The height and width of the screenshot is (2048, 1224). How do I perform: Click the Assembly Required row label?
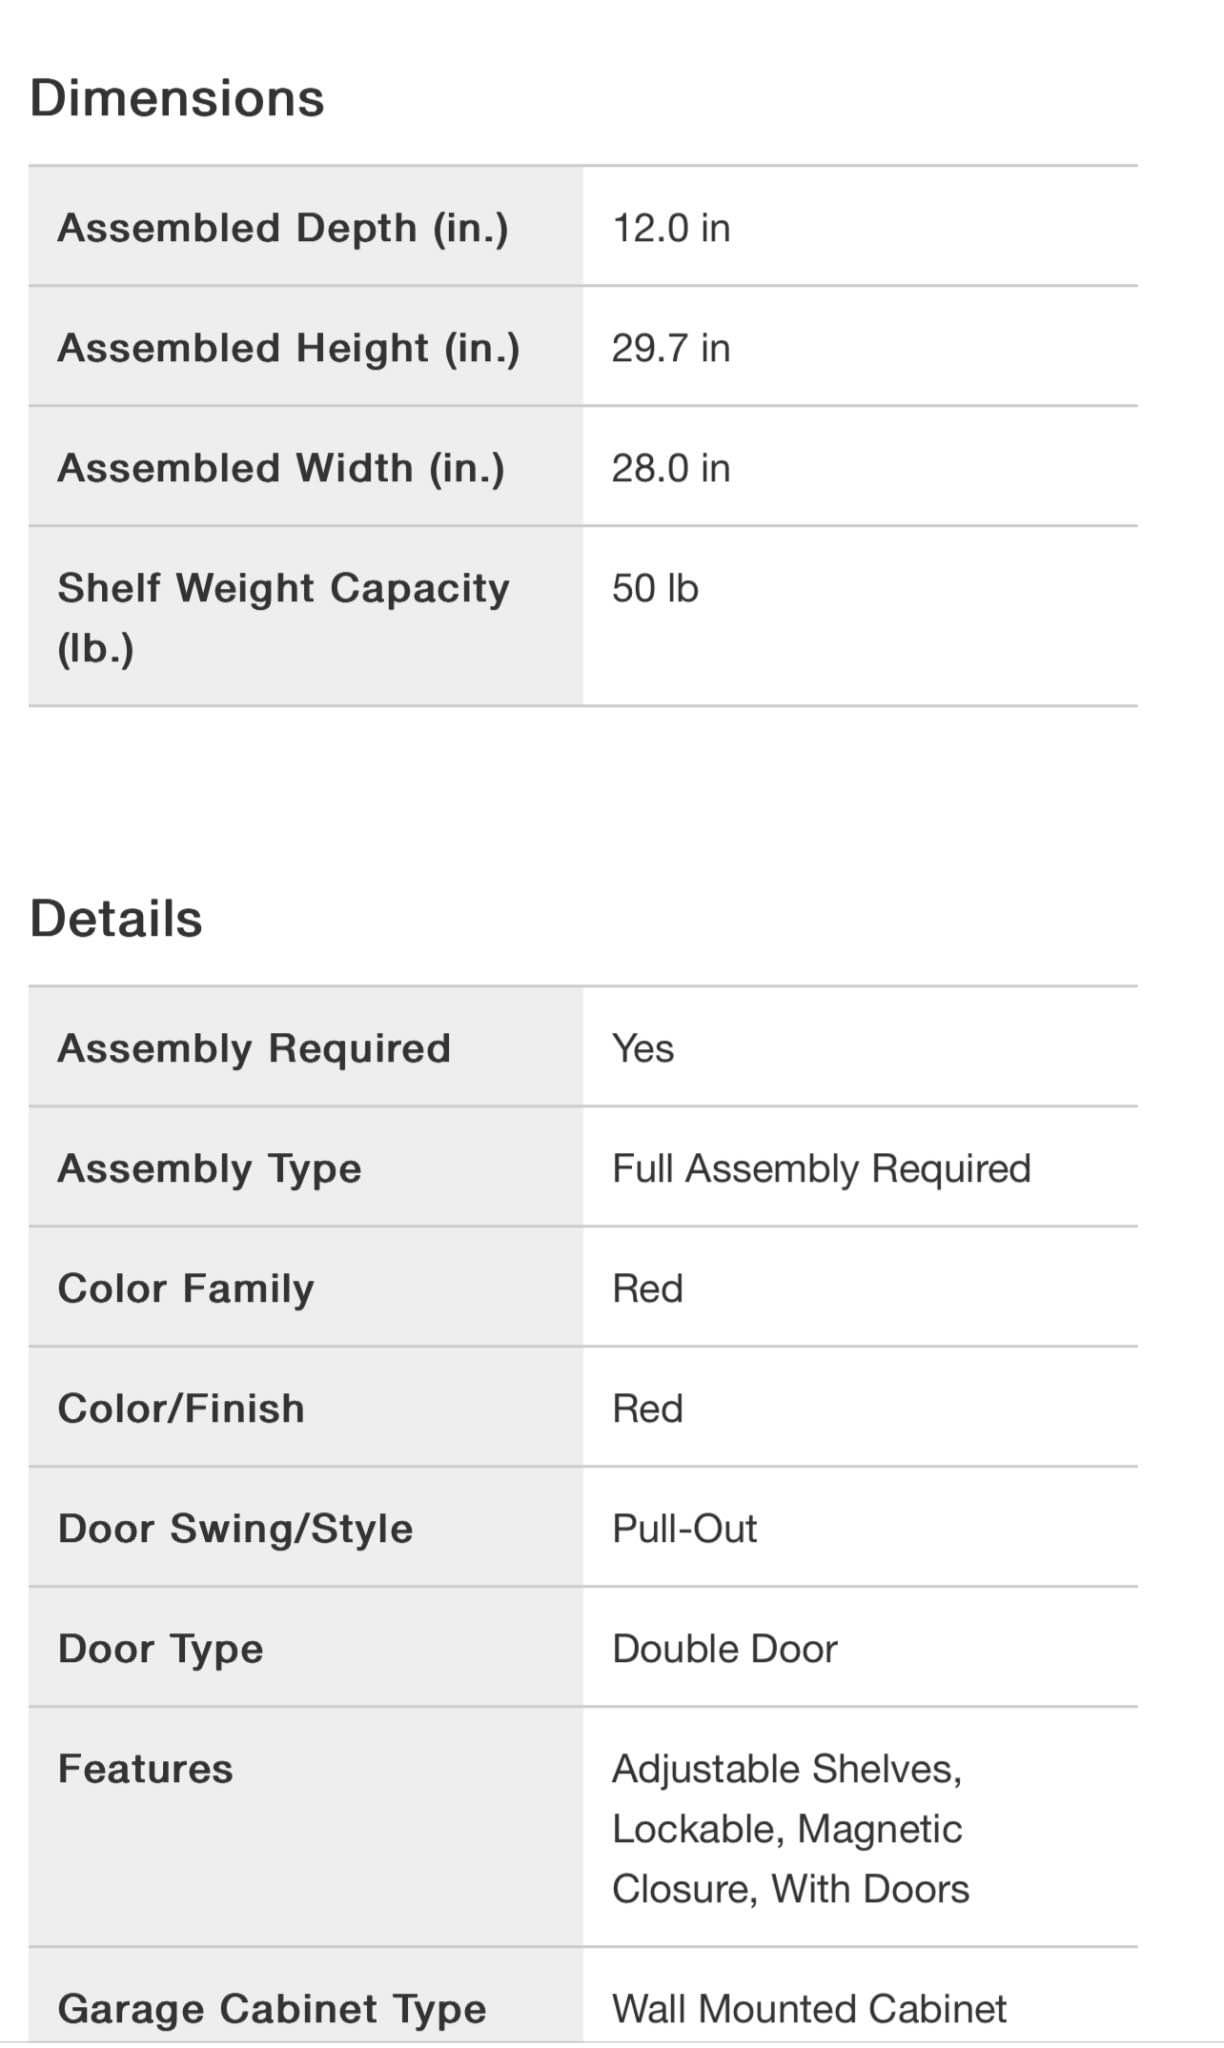pos(254,1048)
